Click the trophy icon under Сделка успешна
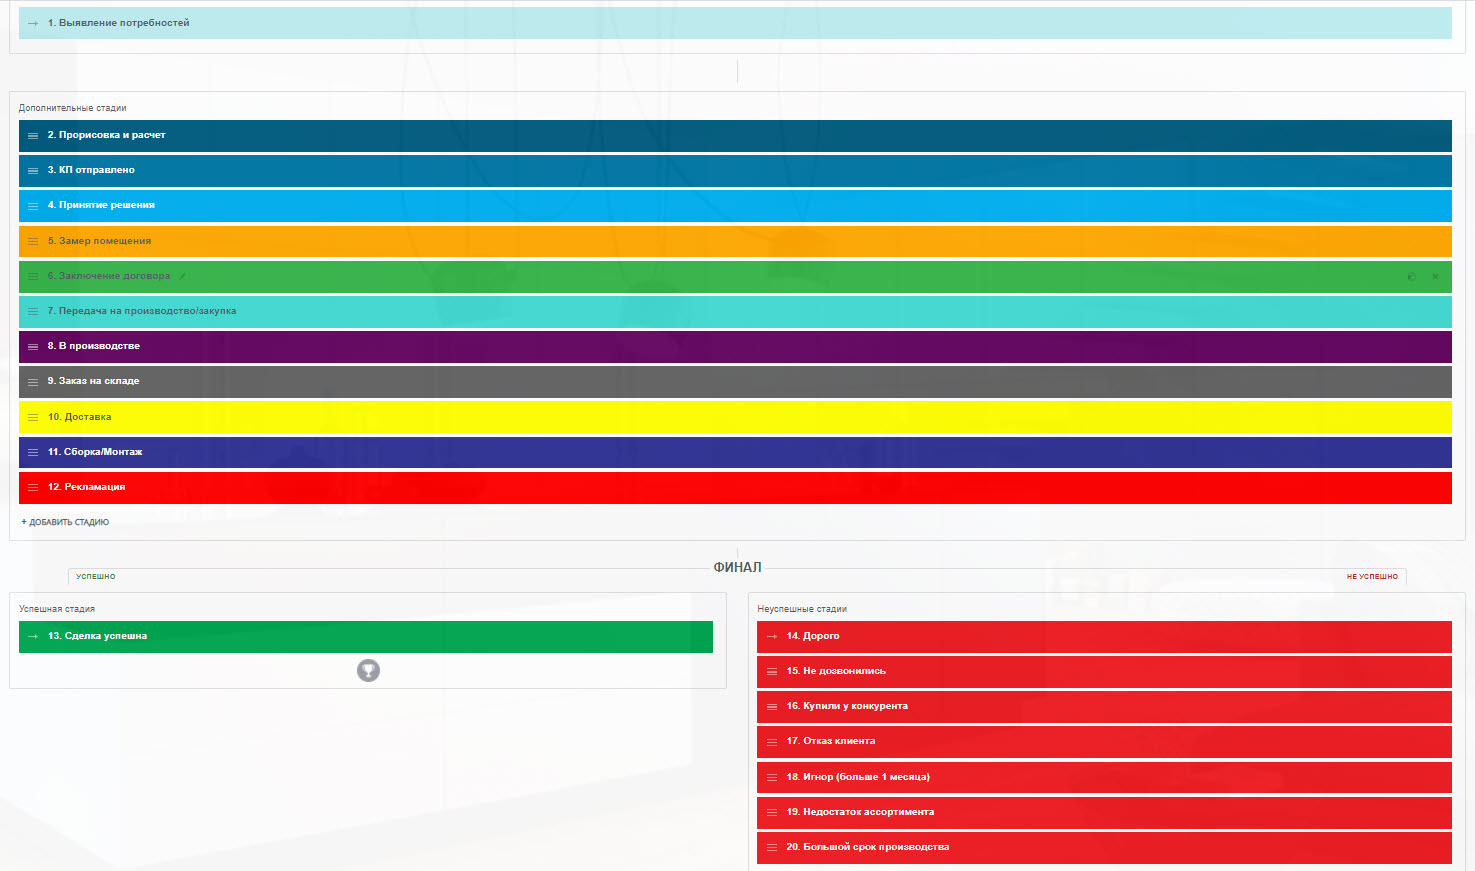This screenshot has width=1475, height=871. tap(368, 671)
